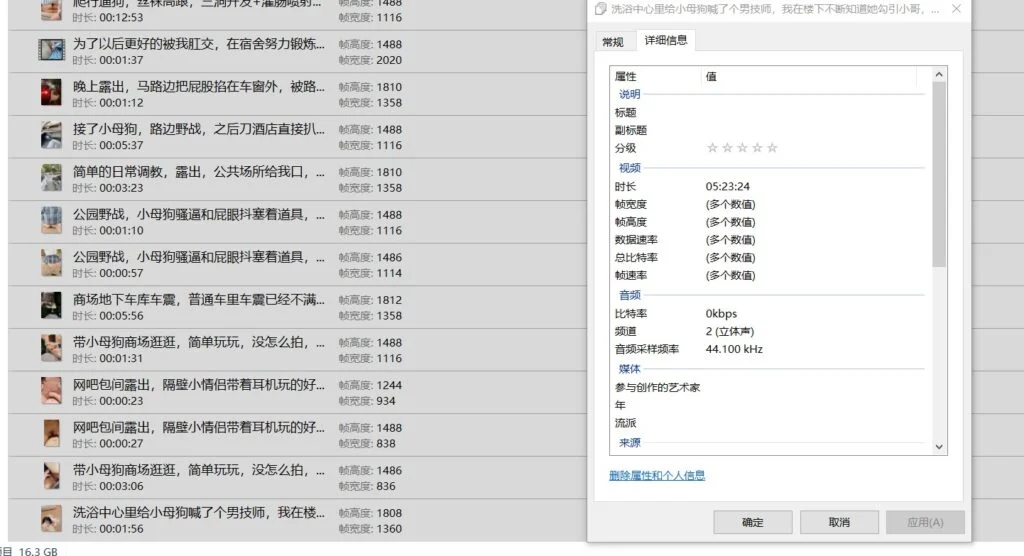The image size is (1024, 556).
Task: Select the 详细信息 tab
Action: (x=665, y=41)
